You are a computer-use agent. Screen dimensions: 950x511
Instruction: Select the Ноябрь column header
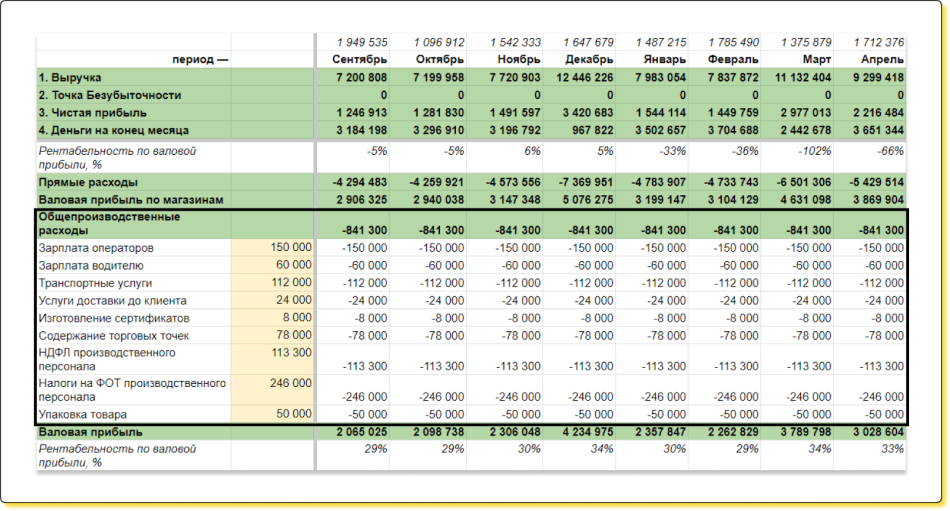click(519, 59)
